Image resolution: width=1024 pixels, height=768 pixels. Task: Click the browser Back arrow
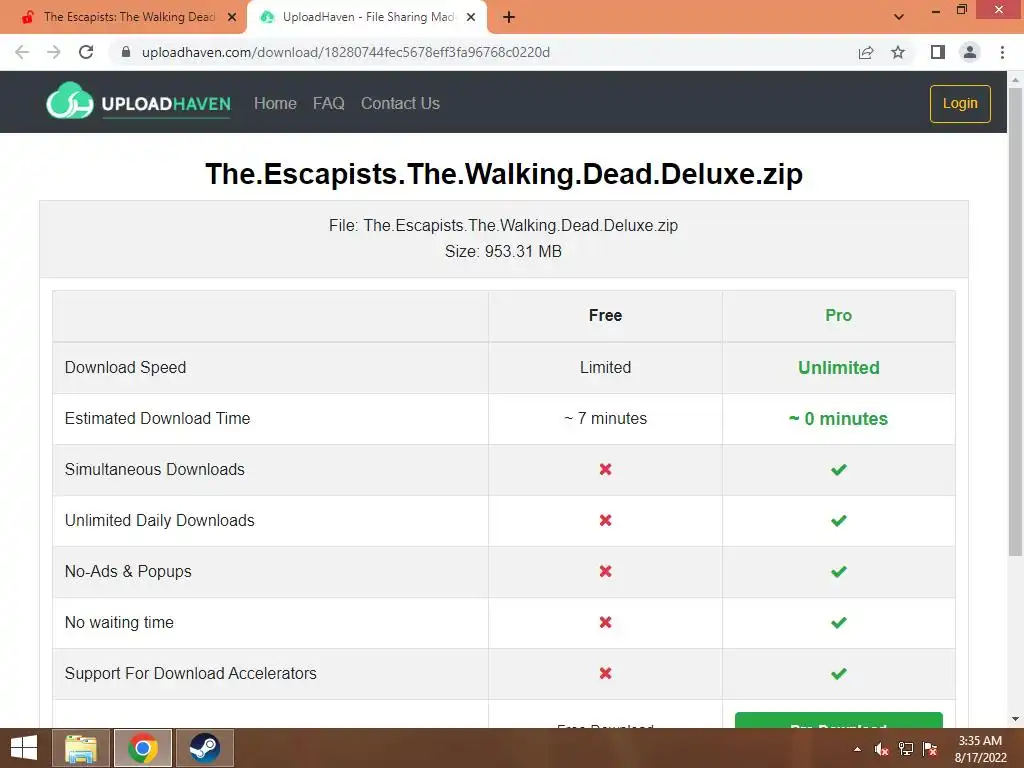[x=22, y=52]
